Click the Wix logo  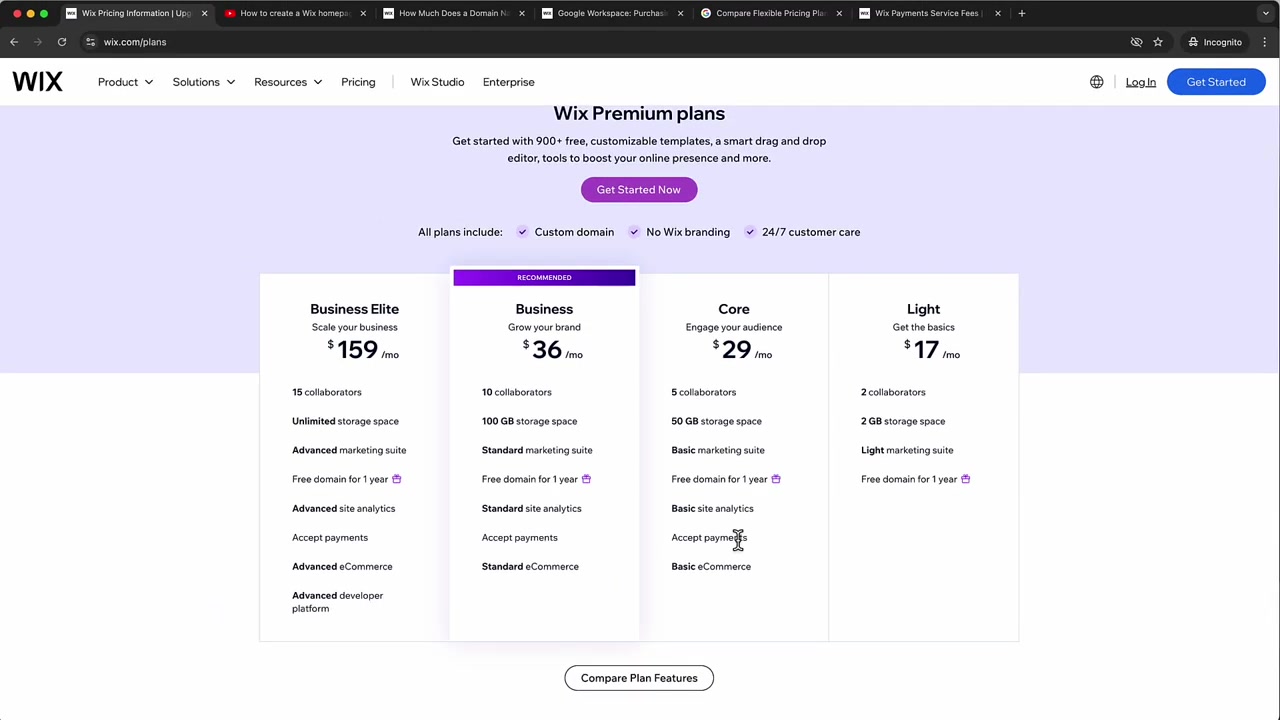pyautogui.click(x=37, y=82)
